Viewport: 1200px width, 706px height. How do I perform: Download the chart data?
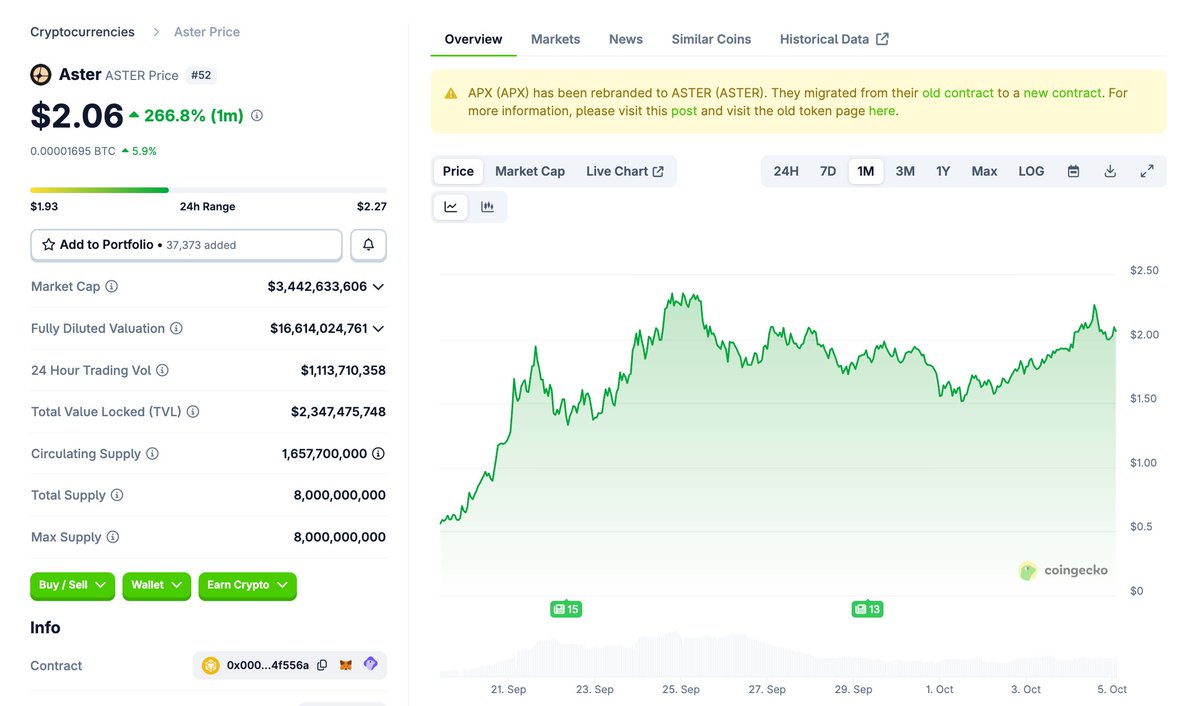(x=1110, y=171)
